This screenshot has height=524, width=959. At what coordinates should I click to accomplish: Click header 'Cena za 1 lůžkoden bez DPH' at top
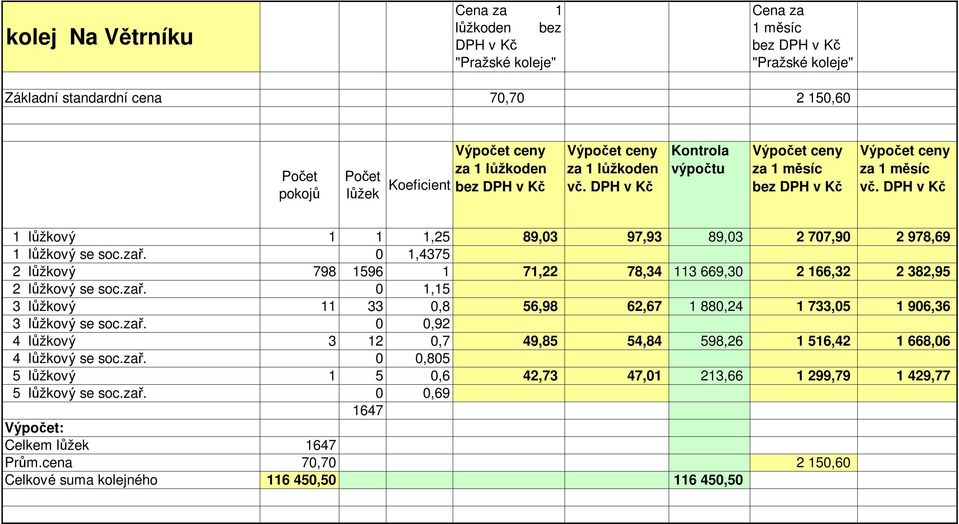[508, 37]
